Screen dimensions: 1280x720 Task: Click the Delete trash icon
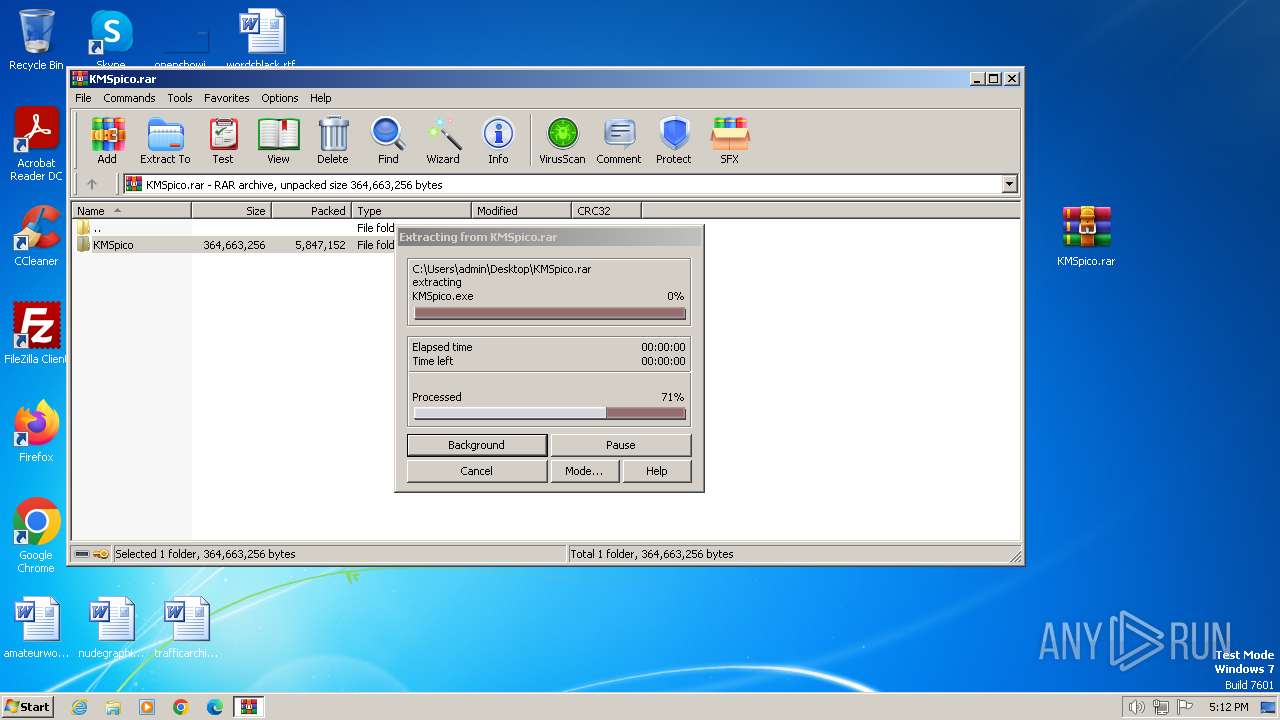[333, 140]
